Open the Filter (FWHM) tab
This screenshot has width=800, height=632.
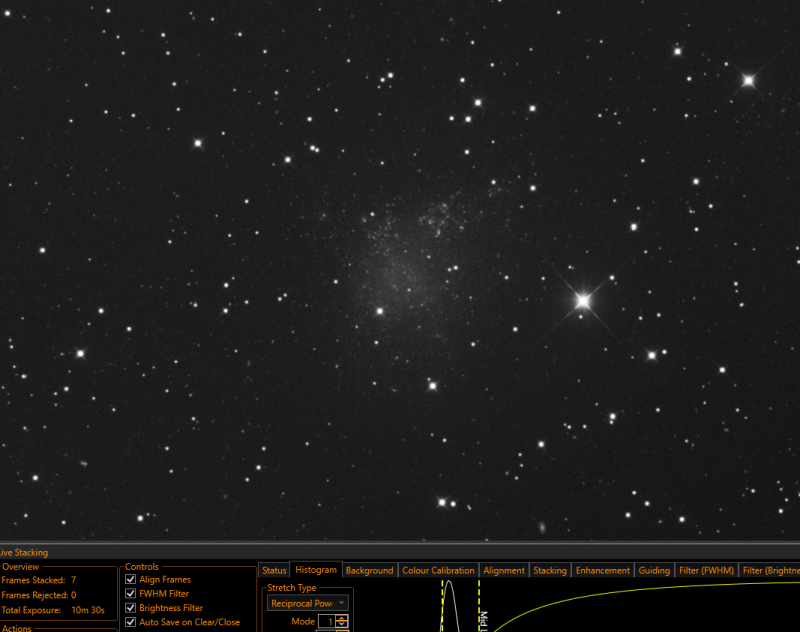pyautogui.click(x=706, y=570)
